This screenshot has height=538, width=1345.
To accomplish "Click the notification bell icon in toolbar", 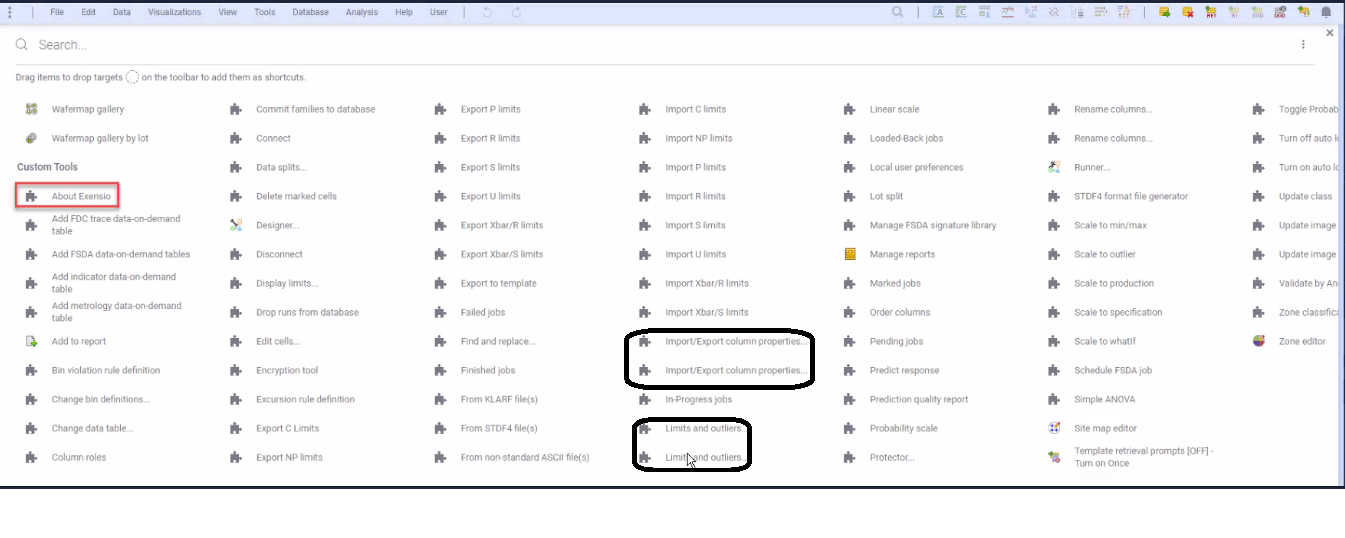I will click(1326, 12).
